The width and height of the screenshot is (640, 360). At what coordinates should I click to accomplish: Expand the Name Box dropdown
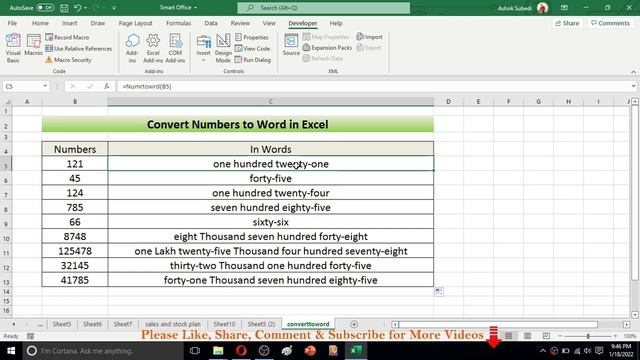45,86
